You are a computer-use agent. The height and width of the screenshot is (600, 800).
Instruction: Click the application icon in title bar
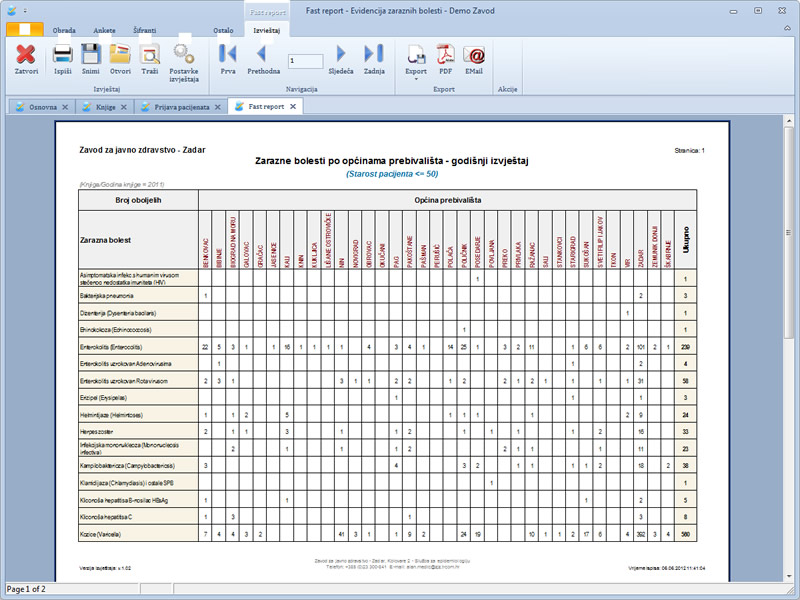point(11,10)
